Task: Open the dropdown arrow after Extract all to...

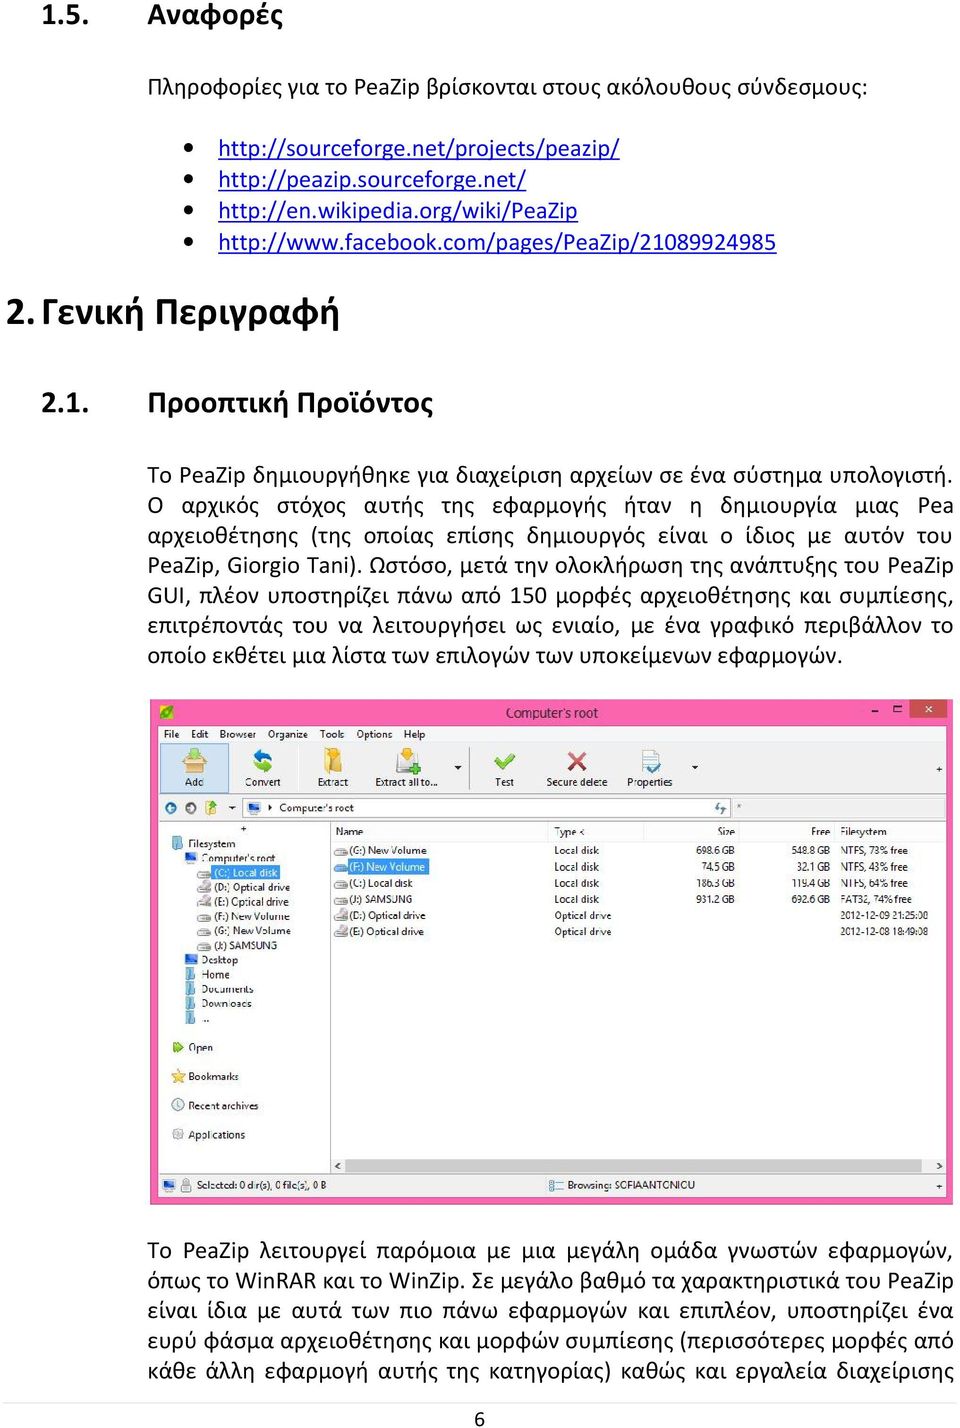Action: [x=458, y=767]
